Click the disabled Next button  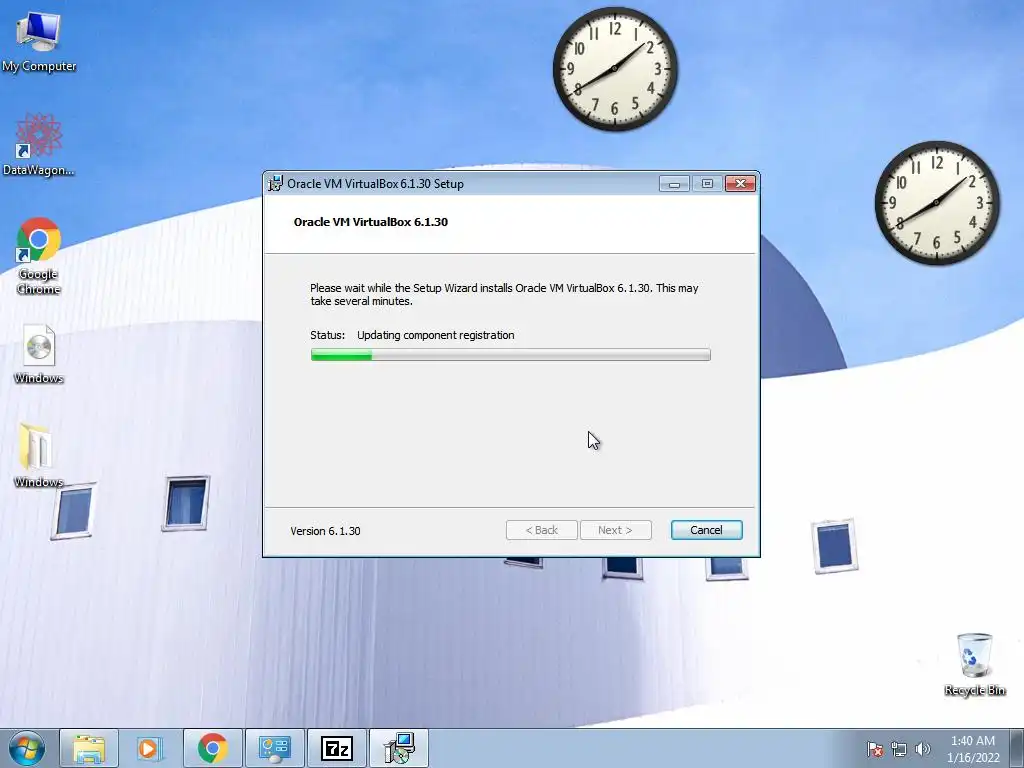point(615,530)
